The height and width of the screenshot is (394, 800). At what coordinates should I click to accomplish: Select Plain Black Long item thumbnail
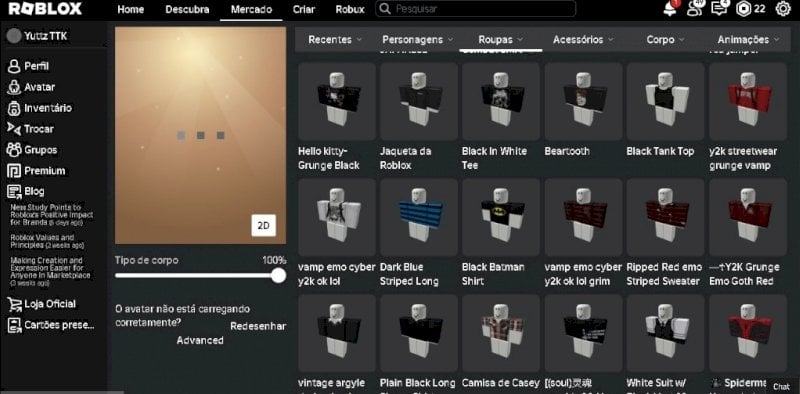click(x=419, y=333)
